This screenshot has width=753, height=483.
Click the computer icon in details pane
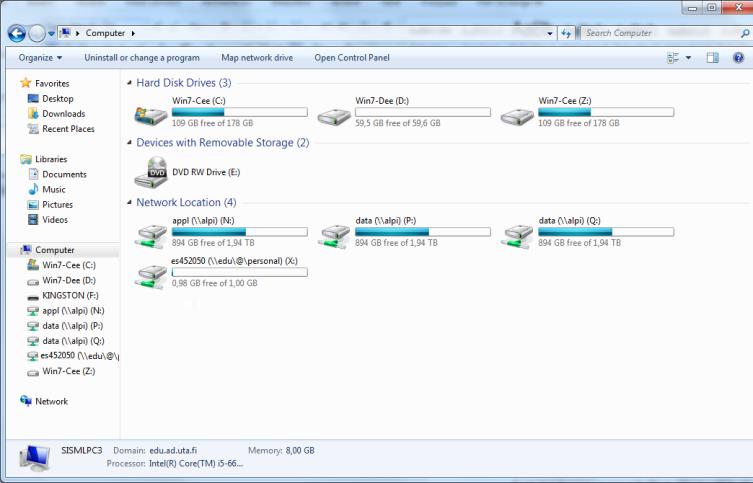click(35, 458)
